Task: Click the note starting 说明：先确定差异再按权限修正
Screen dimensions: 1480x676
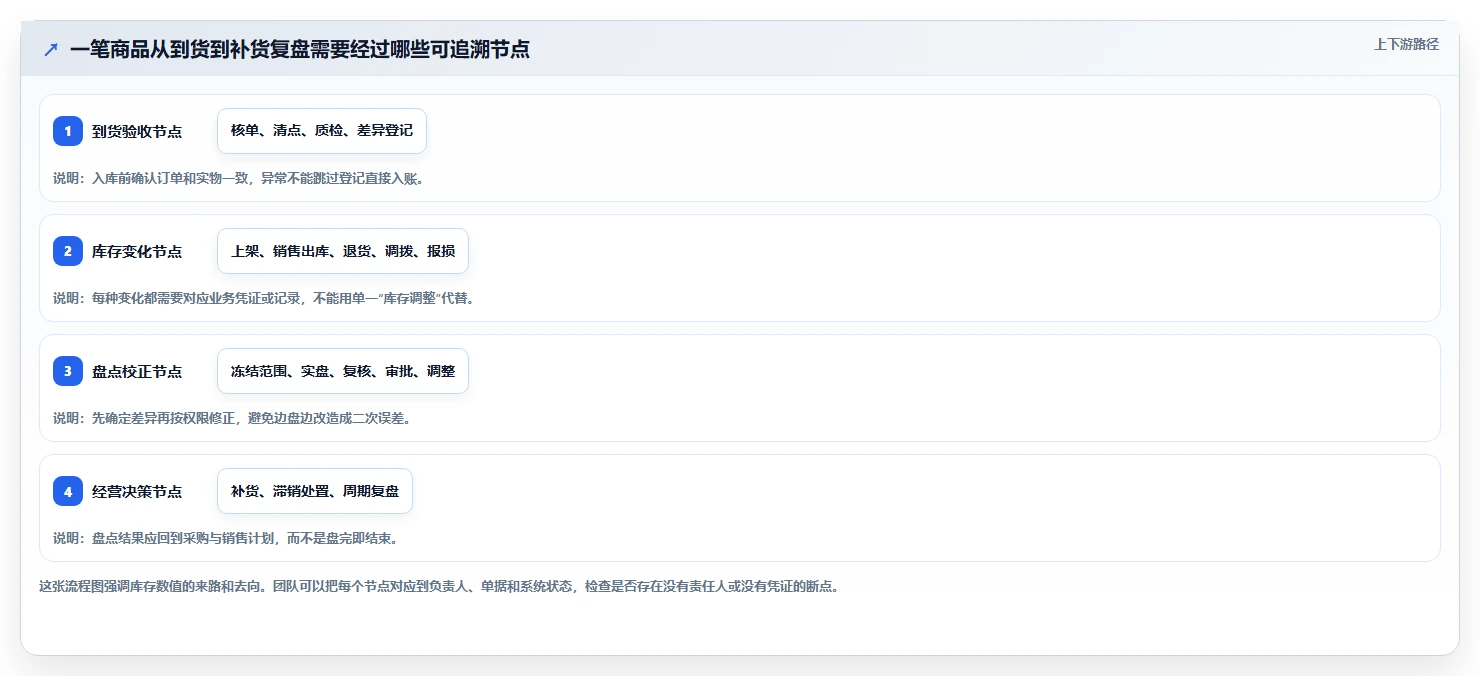Action: tap(232, 418)
